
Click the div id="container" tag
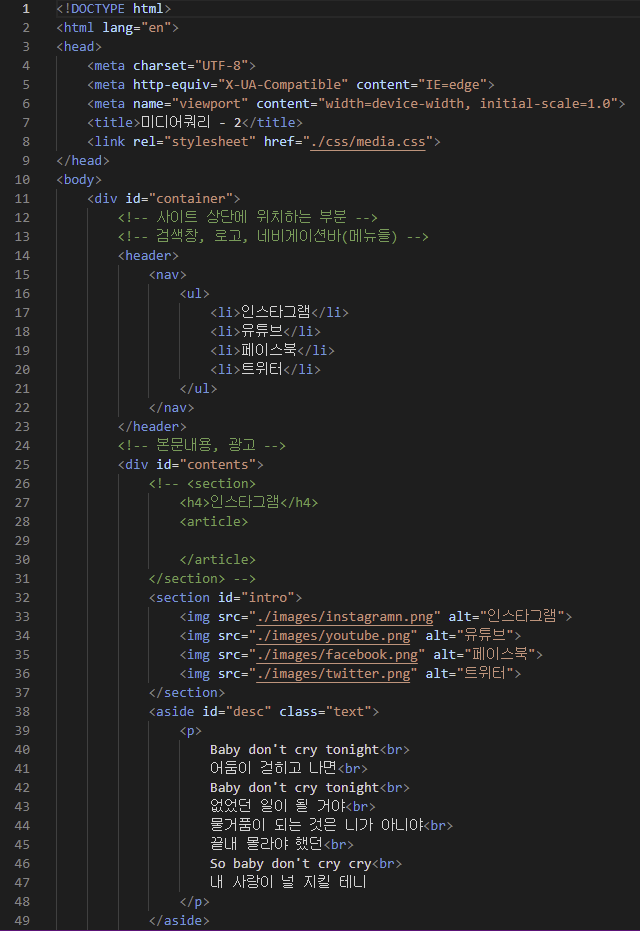[x=163, y=199]
